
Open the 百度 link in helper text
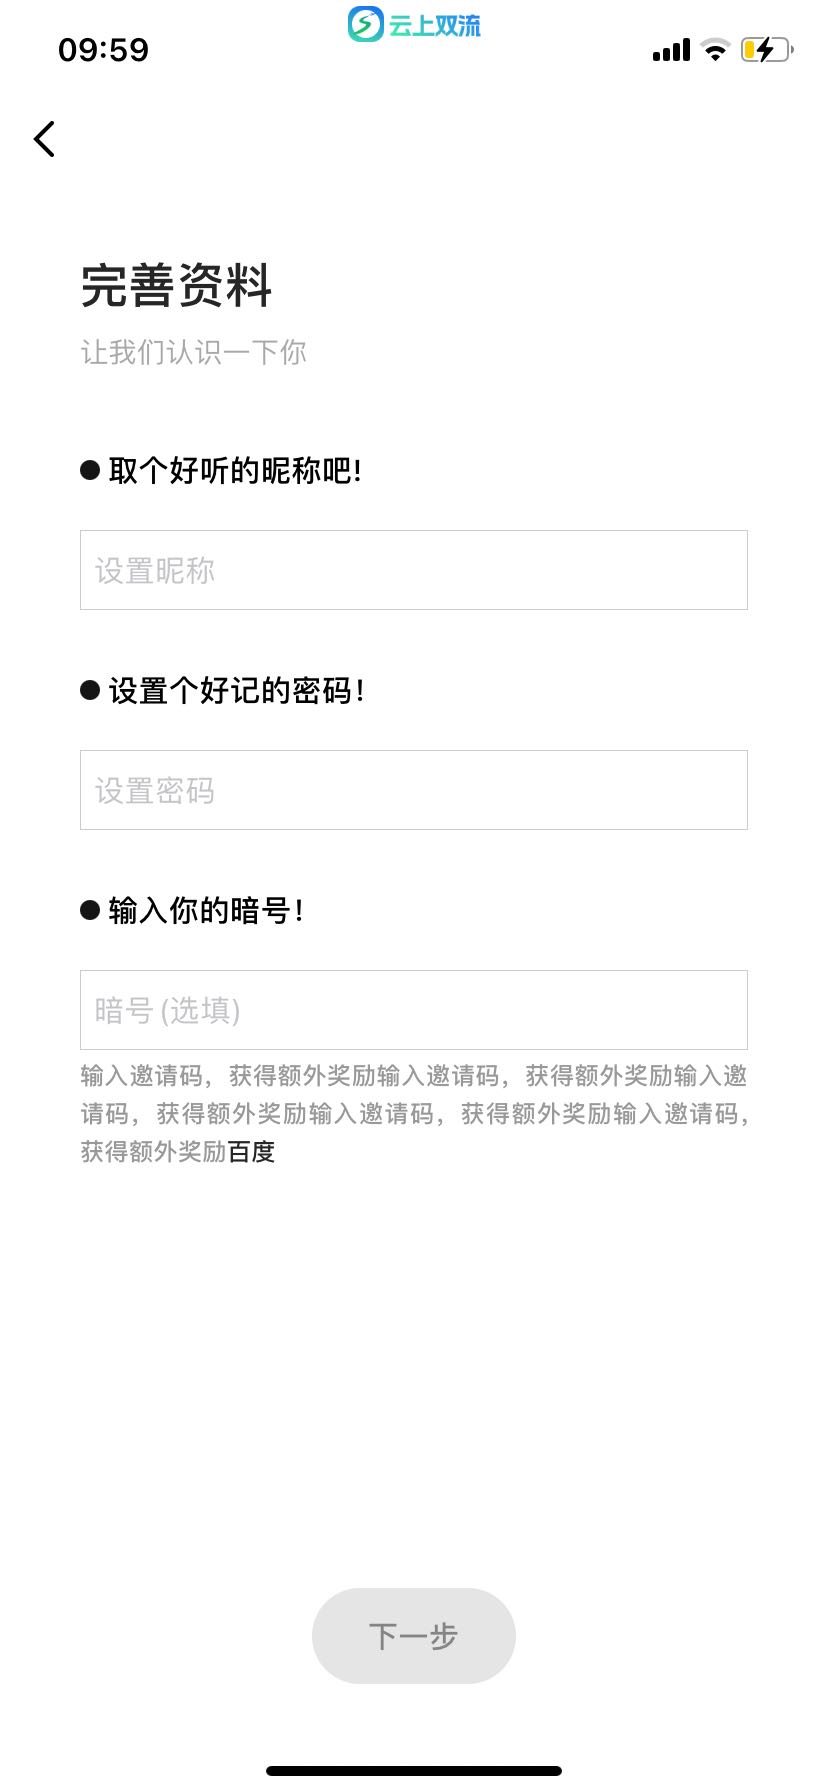252,1152
